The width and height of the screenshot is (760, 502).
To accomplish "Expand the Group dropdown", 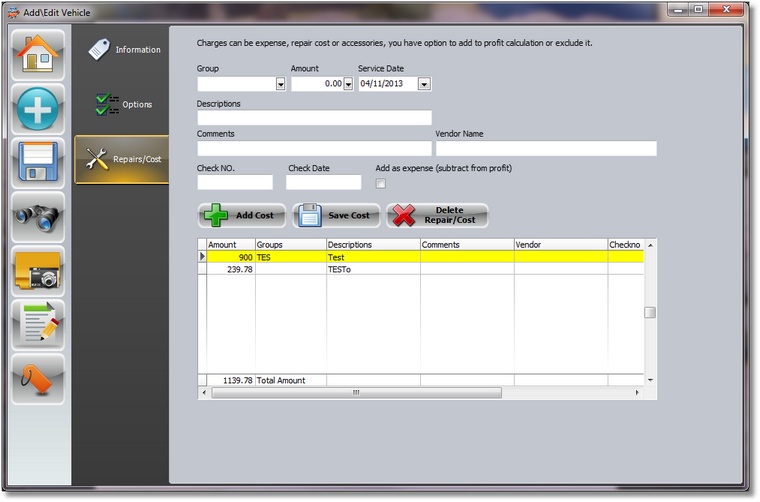I will pos(281,84).
